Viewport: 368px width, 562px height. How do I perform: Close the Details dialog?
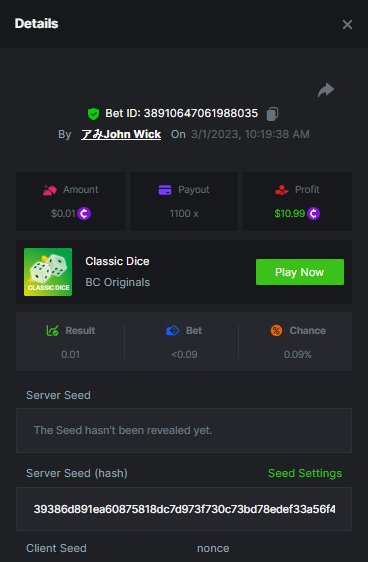click(347, 24)
